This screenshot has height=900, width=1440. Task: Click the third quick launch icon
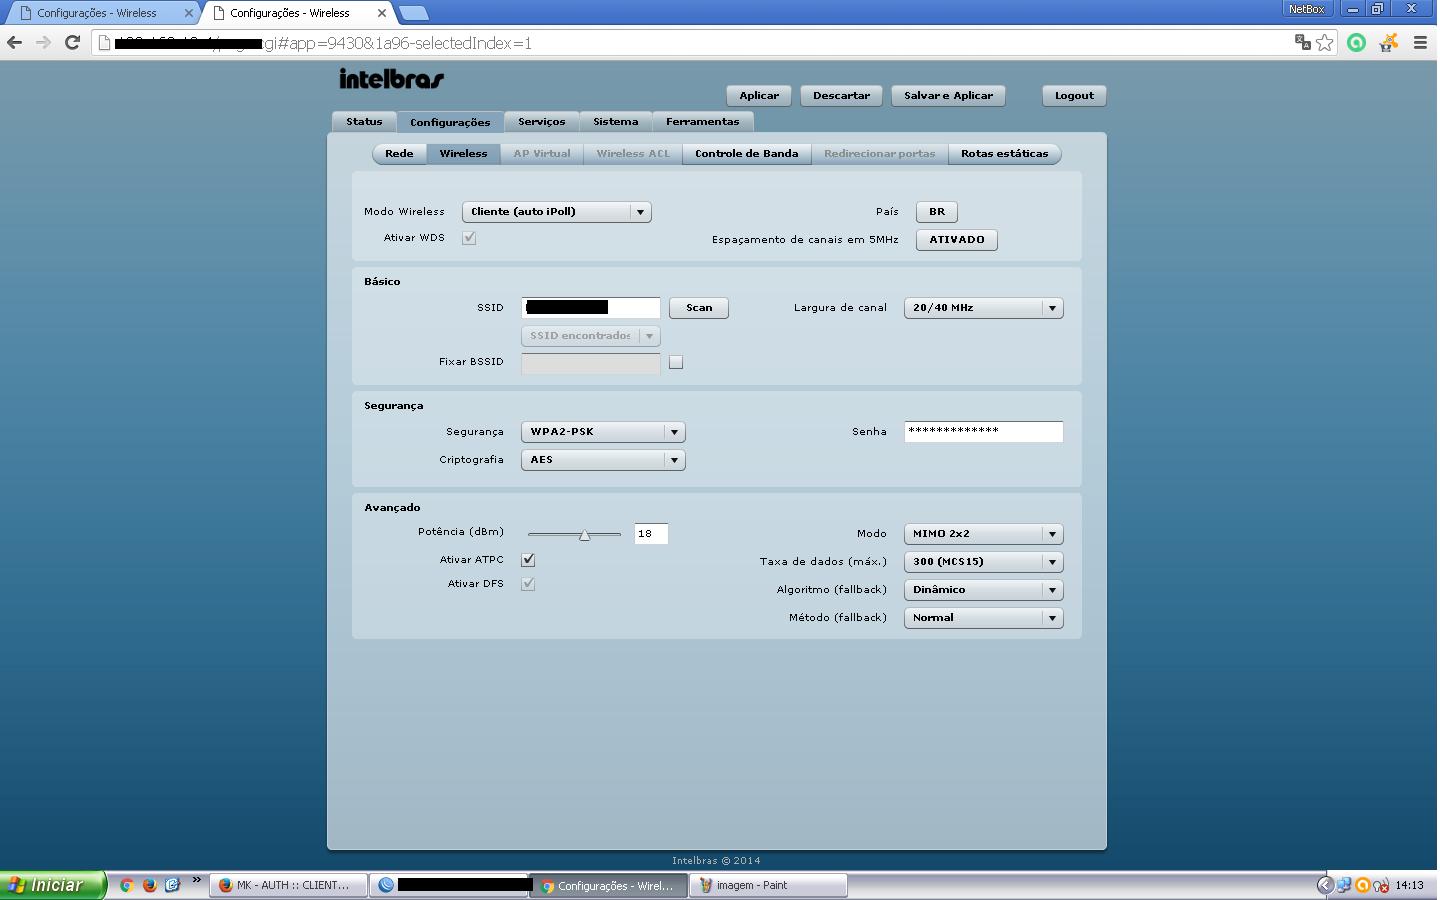click(172, 885)
